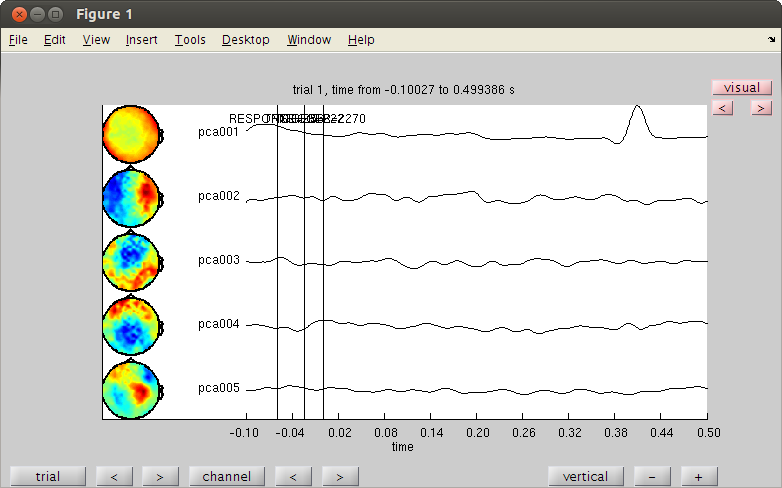Open the Help menu

(361, 40)
